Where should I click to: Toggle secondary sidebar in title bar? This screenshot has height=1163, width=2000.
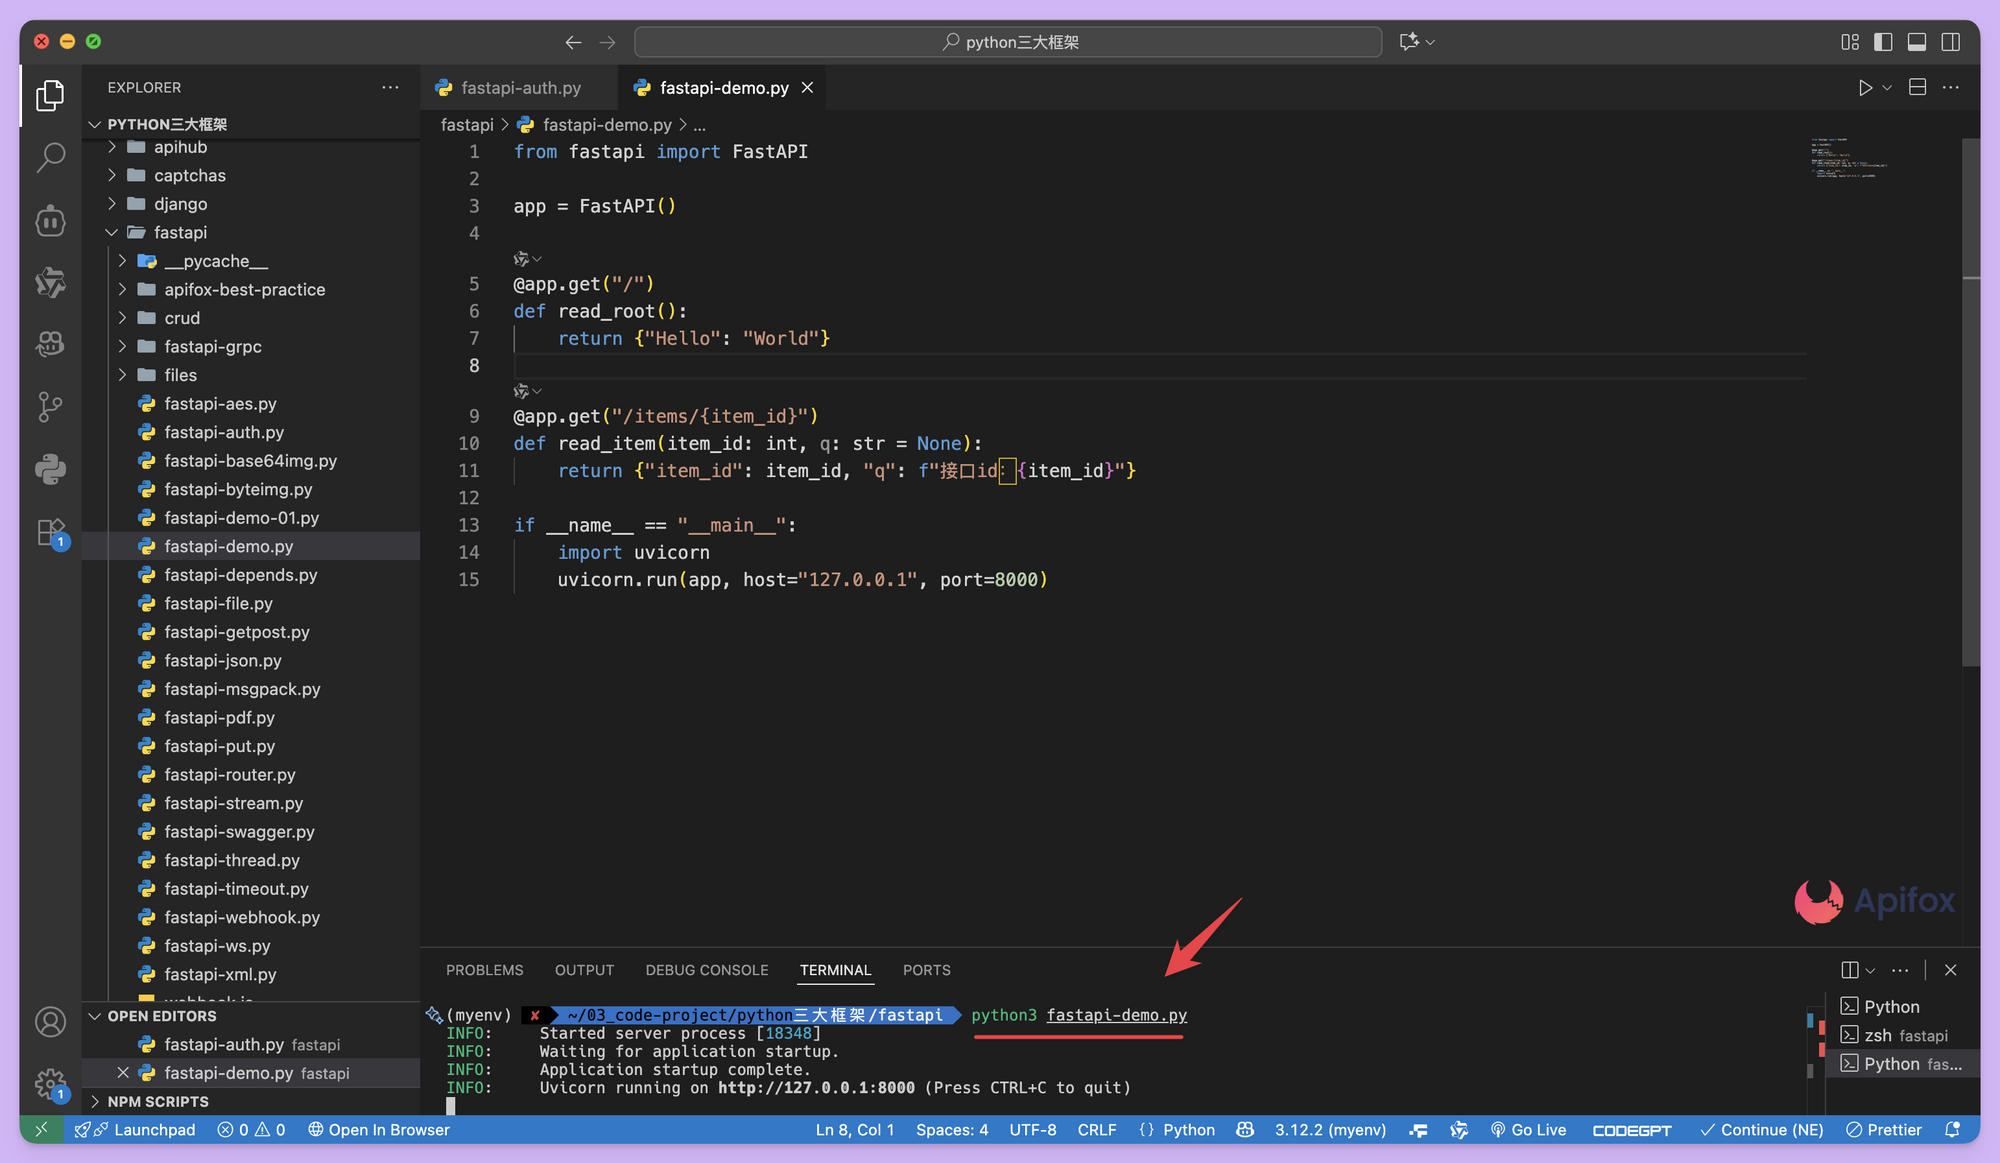(1951, 41)
